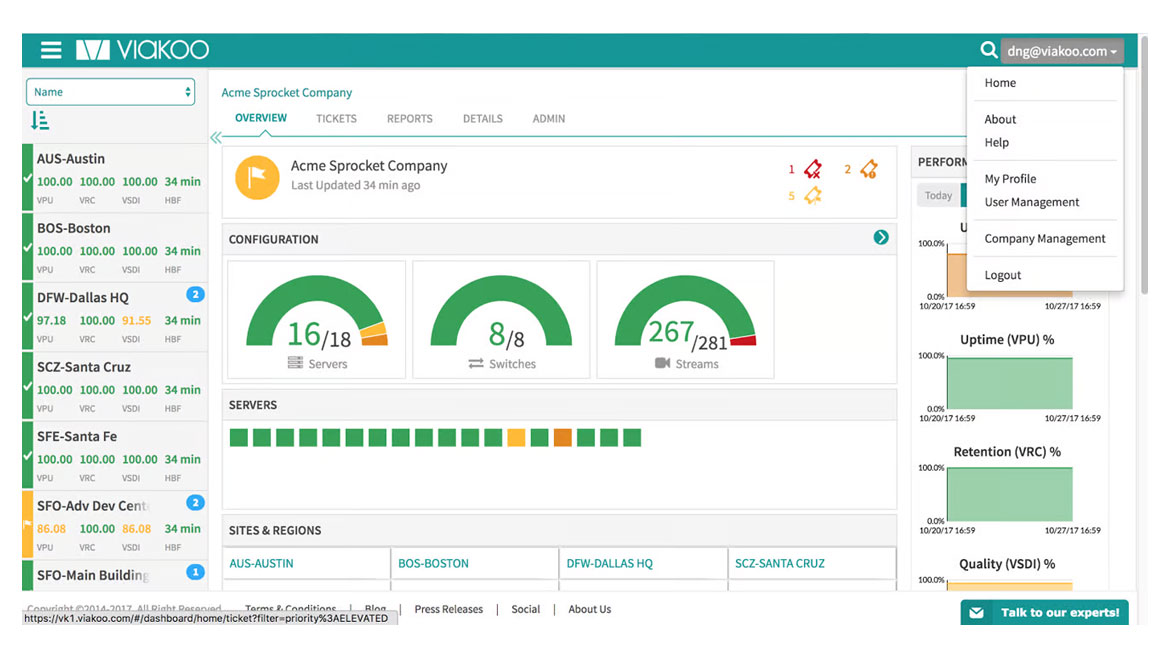Click the search magnifier icon
The height and width of the screenshot is (658, 1170).
(x=988, y=50)
